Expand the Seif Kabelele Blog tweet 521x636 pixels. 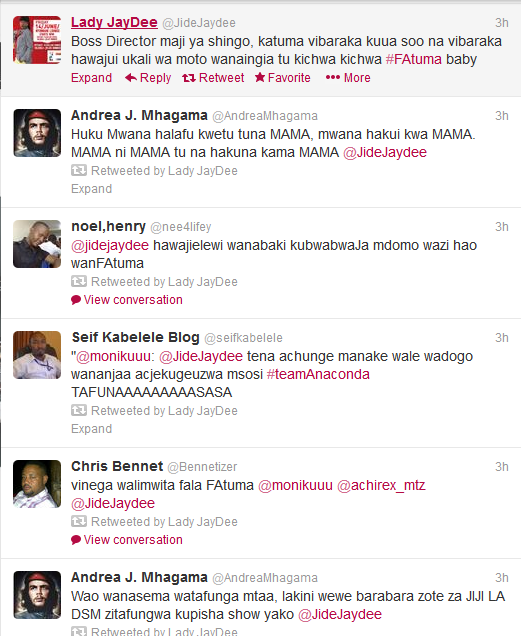91,429
